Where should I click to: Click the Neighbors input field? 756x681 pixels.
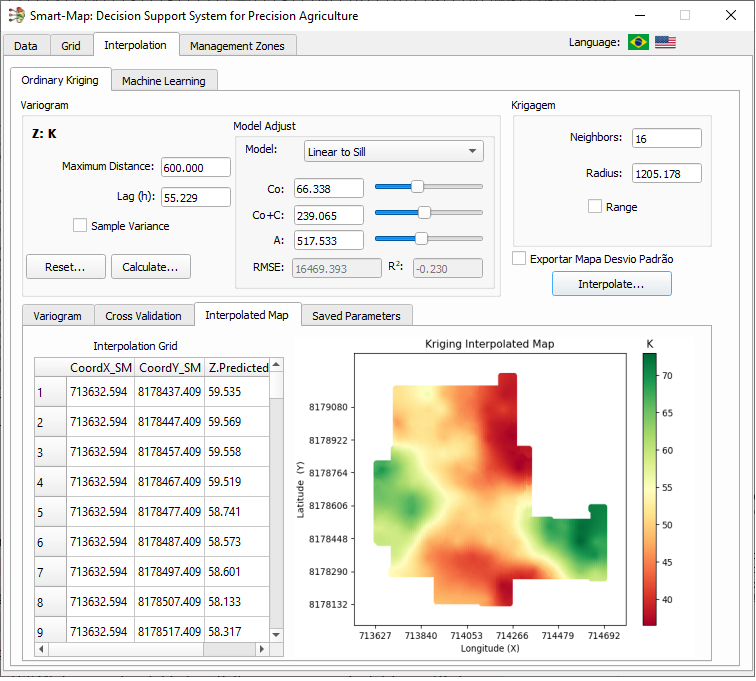(x=667, y=138)
